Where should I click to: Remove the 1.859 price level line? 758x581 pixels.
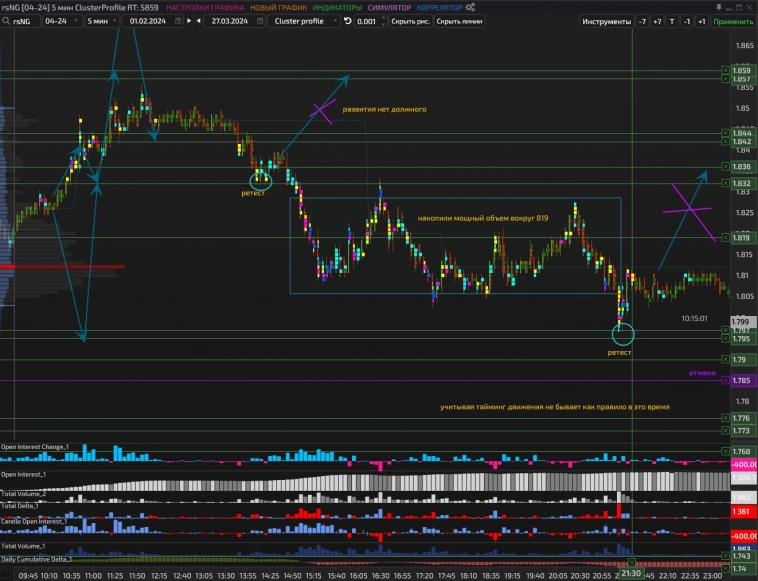(x=725, y=70)
